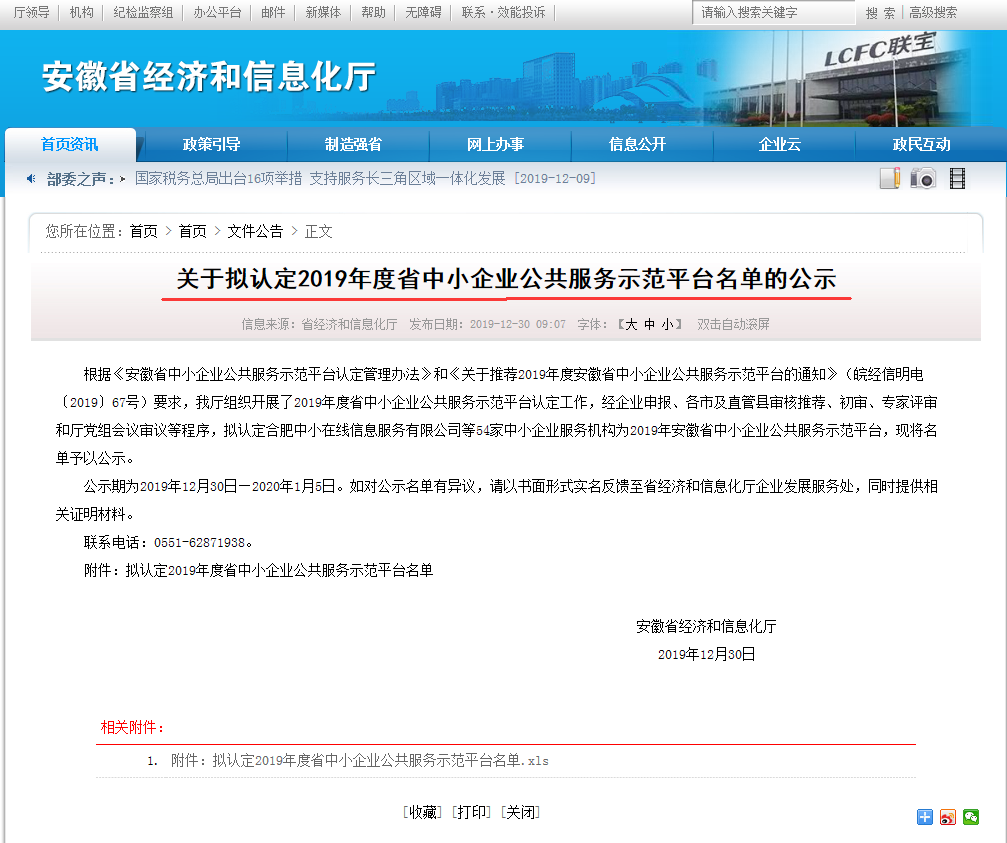The width and height of the screenshot is (1007, 843).
Task: Set font size to 小
Action: click(x=667, y=325)
